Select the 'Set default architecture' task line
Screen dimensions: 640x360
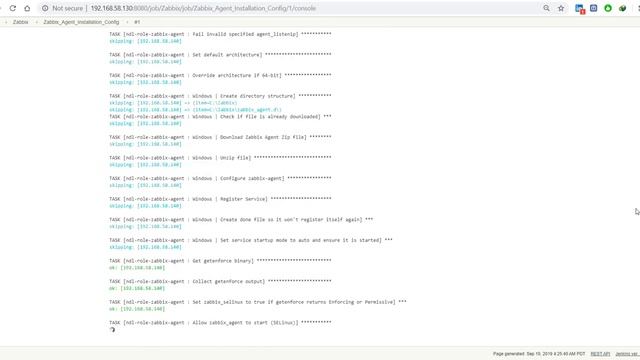[220, 55]
